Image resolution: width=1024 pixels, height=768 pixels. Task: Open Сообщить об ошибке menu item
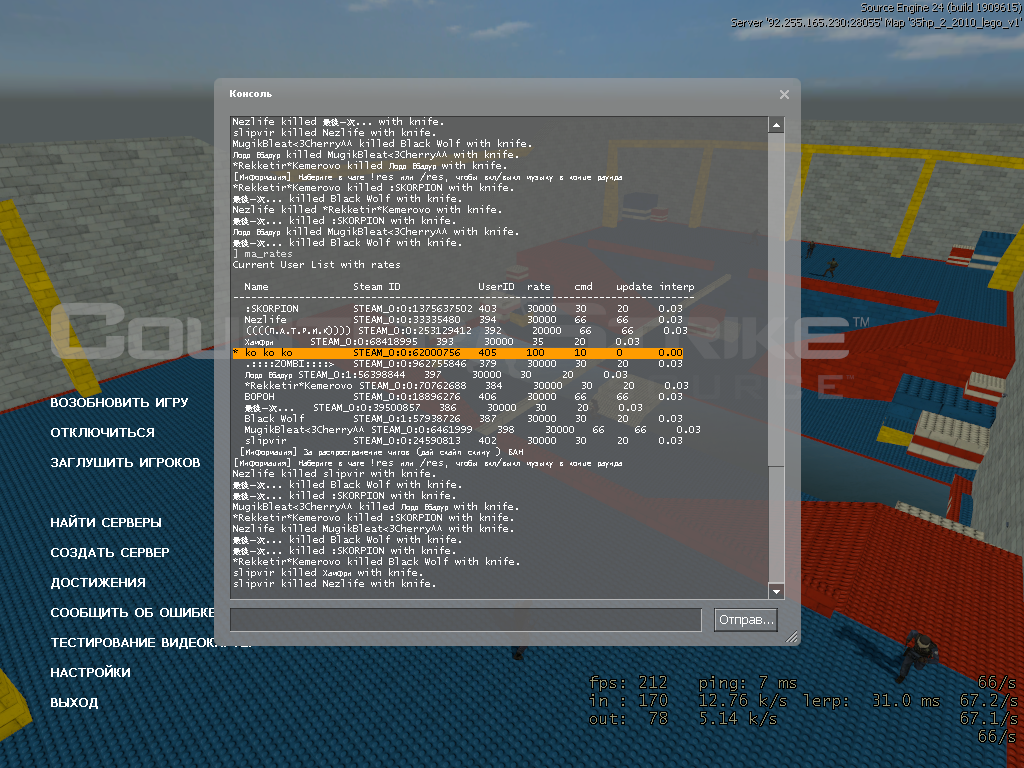click(x=133, y=613)
